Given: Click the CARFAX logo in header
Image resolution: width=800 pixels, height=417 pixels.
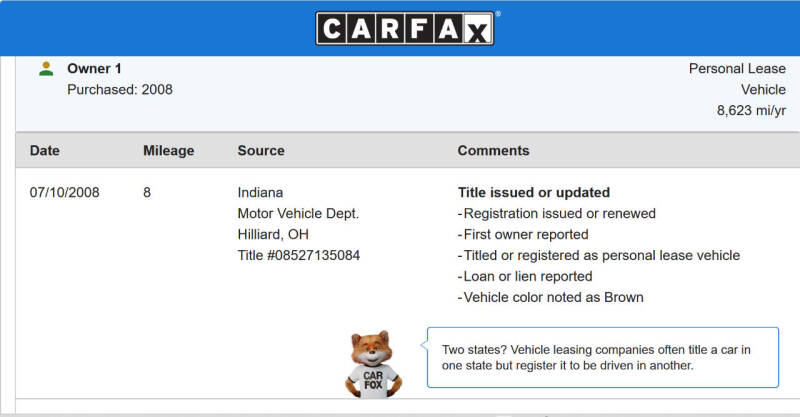Looking at the screenshot, I should tap(405, 29).
